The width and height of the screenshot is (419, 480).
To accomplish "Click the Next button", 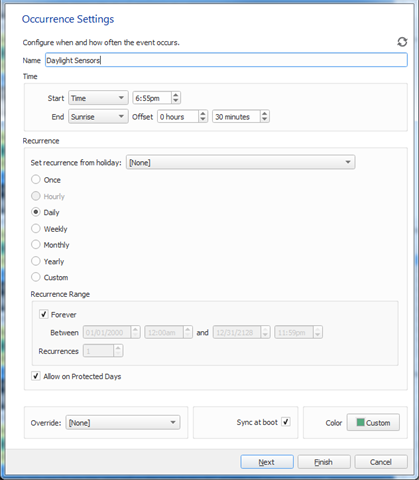I will click(x=267, y=462).
